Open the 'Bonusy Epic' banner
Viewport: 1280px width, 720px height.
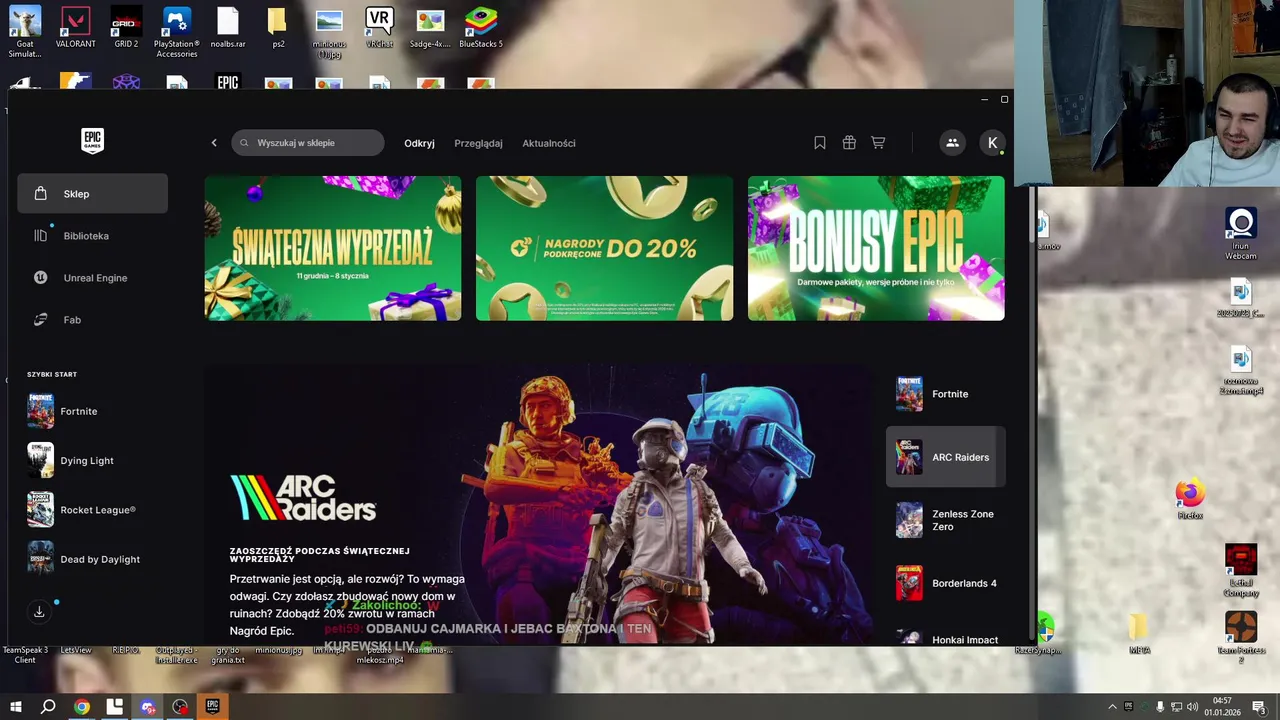876,248
